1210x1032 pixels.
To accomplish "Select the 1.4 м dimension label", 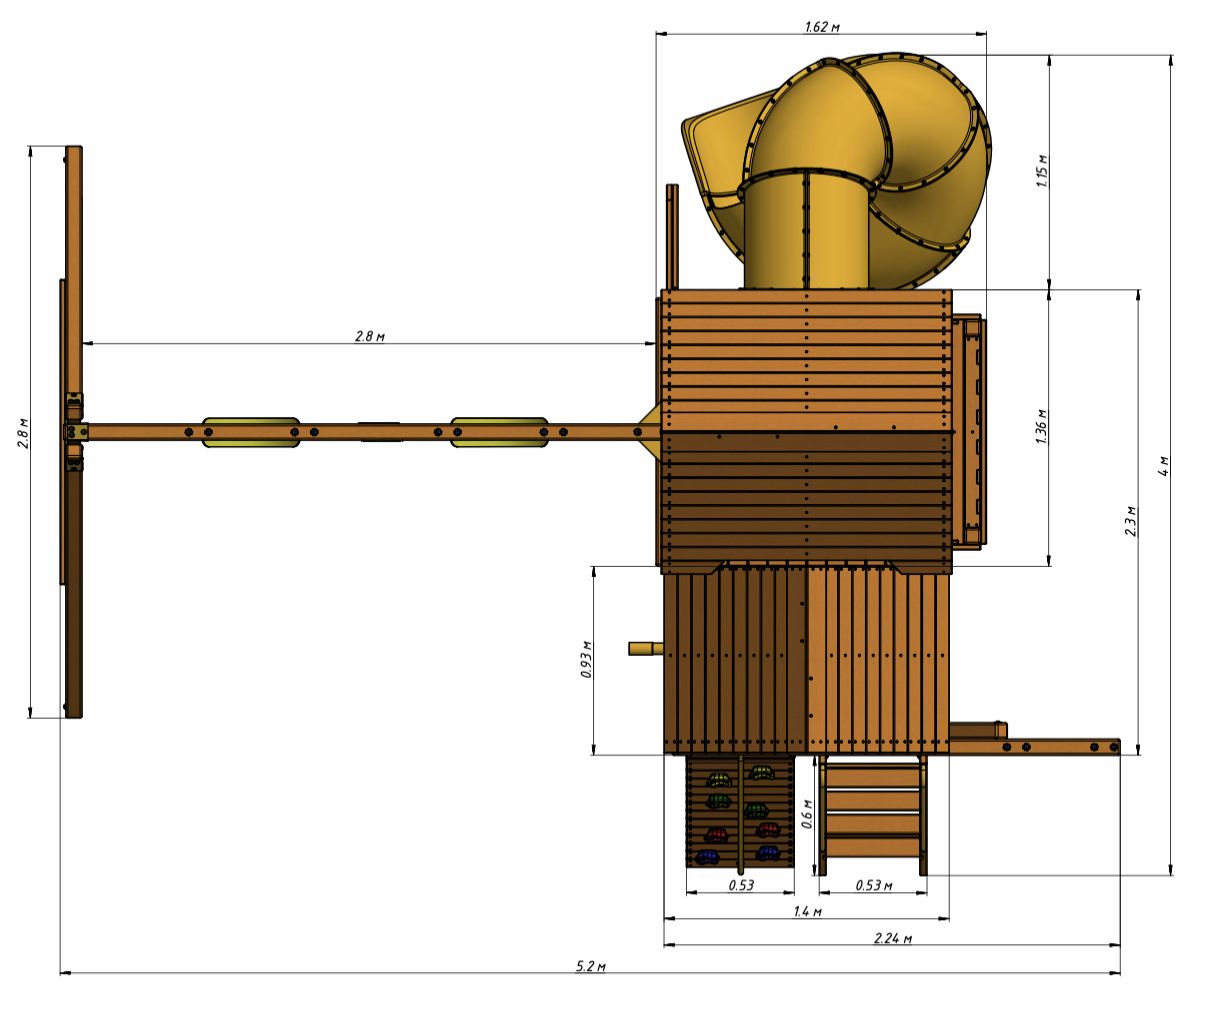I will pos(807,911).
